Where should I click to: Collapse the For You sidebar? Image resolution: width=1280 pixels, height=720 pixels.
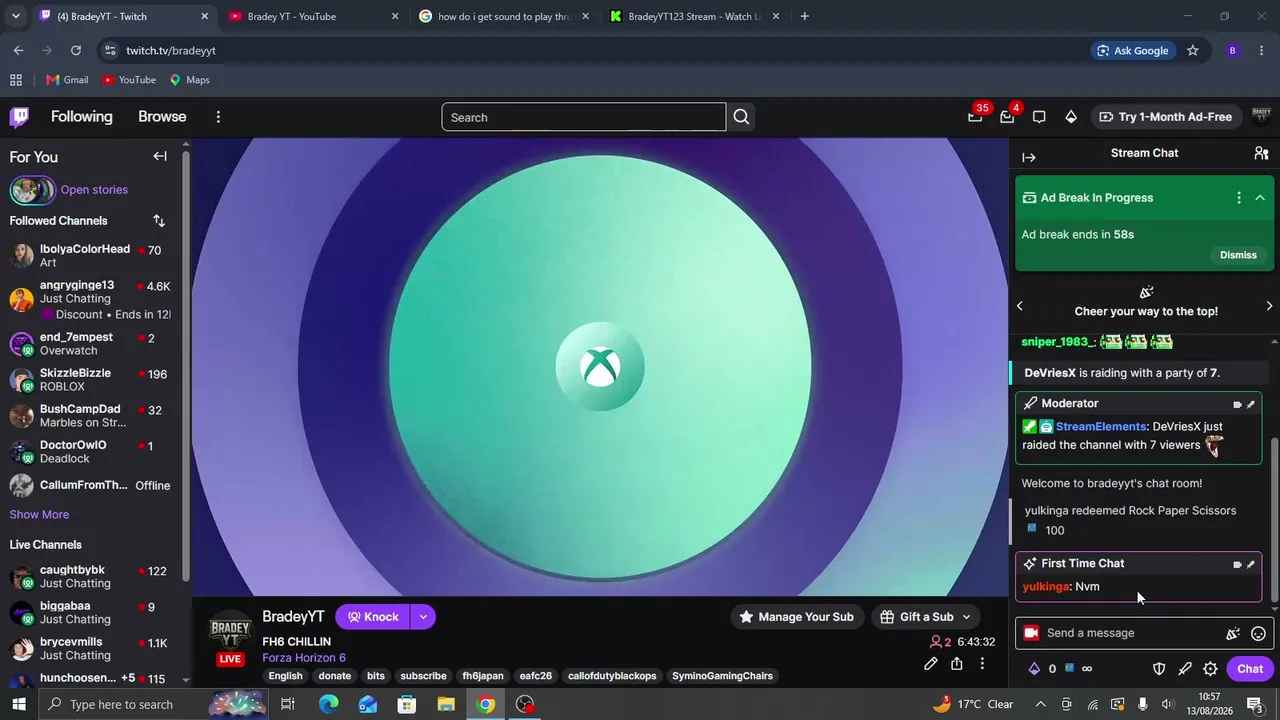click(160, 156)
